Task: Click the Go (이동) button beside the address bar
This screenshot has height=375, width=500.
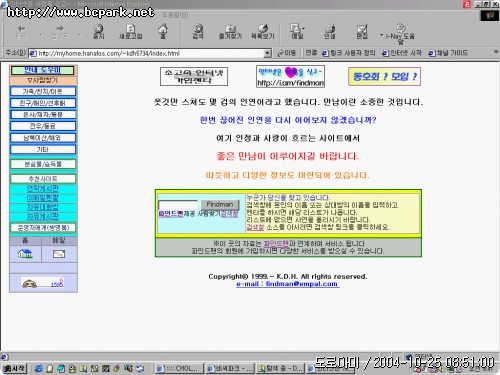Action: (x=287, y=53)
